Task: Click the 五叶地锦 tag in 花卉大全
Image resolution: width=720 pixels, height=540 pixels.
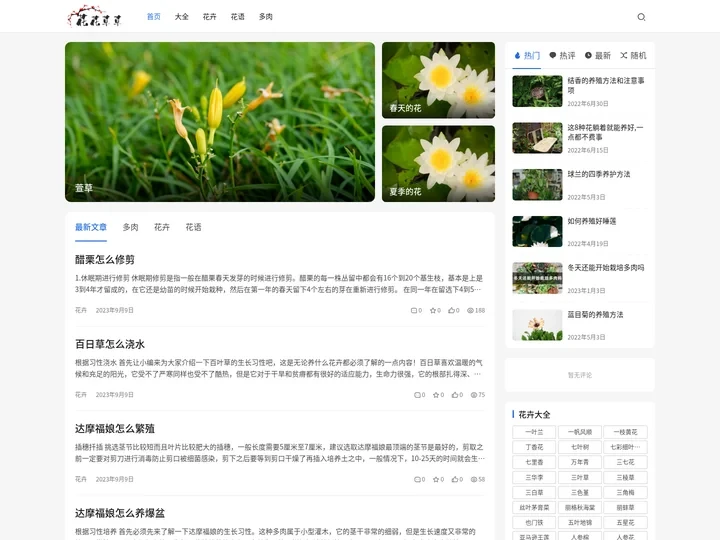Action: tap(580, 523)
